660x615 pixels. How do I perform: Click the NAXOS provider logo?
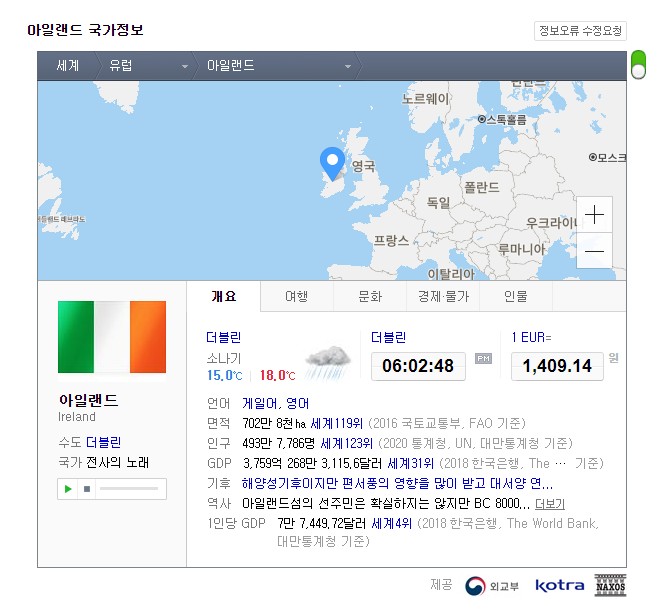pyautogui.click(x=610, y=586)
